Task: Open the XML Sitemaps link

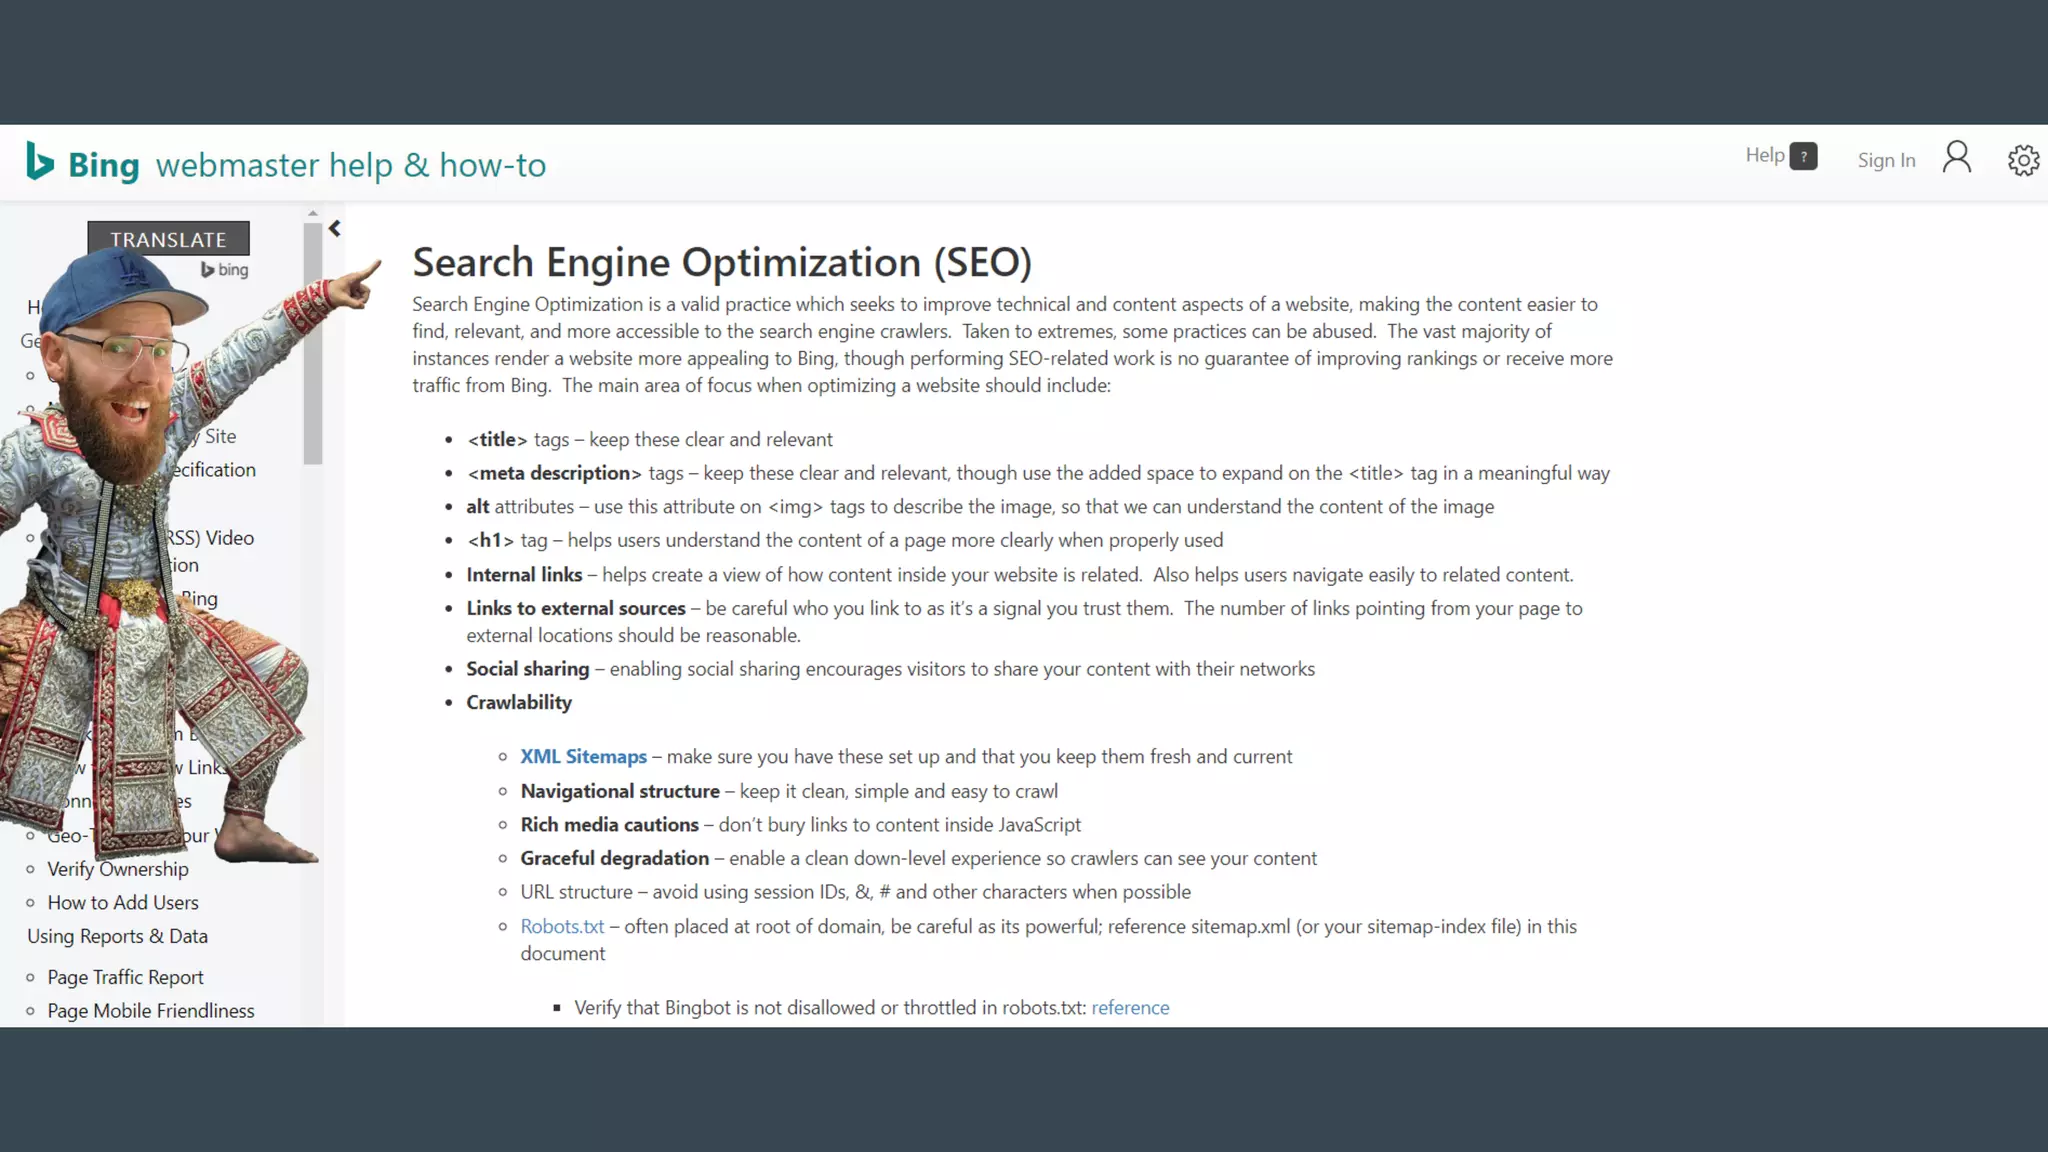Action: tap(583, 757)
